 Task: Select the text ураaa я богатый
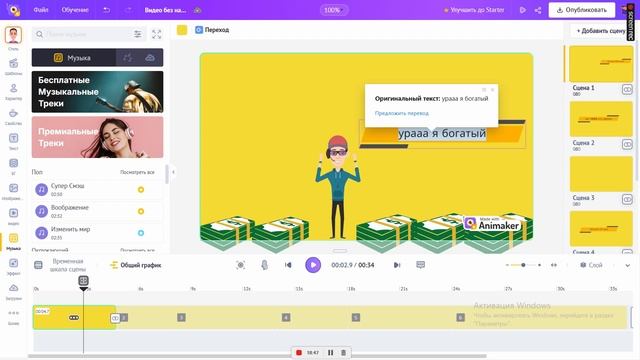tap(442, 133)
